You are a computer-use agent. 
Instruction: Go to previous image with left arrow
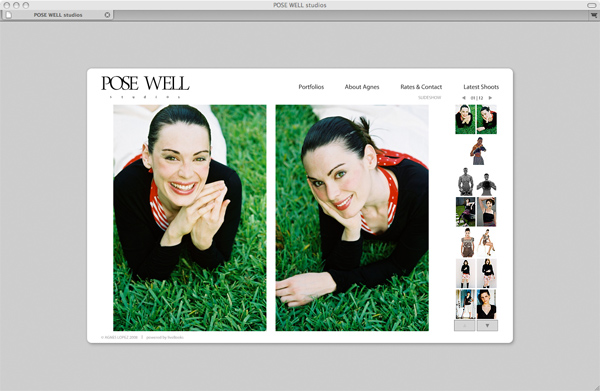pyautogui.click(x=464, y=98)
